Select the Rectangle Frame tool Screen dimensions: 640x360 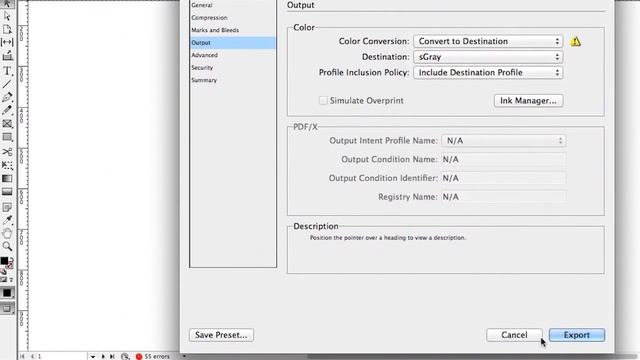pos(7,124)
